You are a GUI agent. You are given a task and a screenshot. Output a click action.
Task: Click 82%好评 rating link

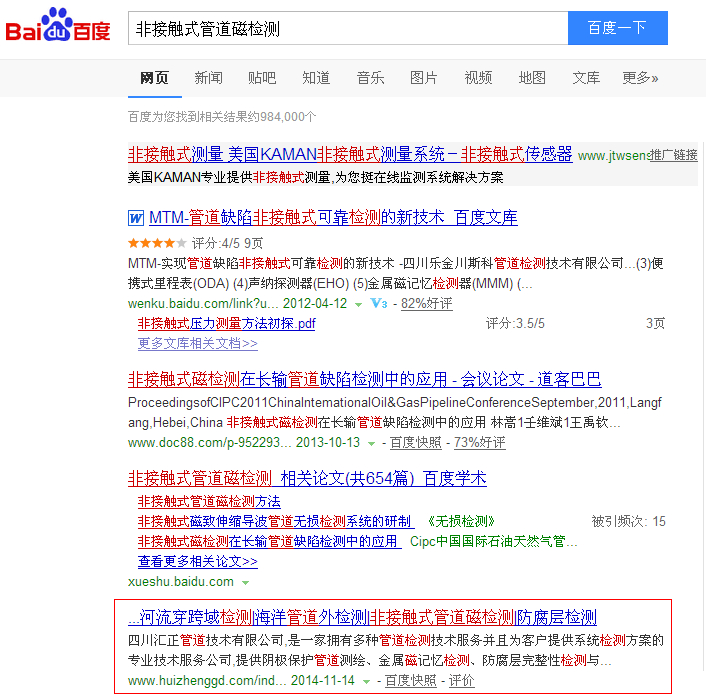point(426,304)
